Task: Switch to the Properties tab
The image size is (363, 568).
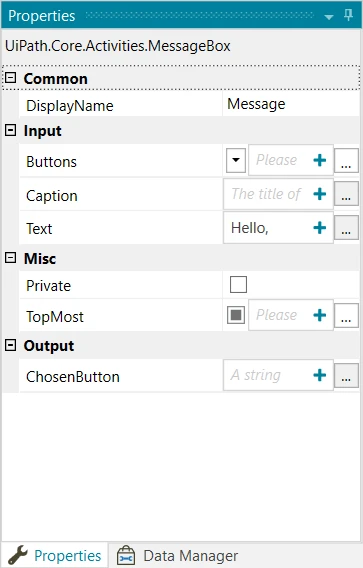Action: click(x=54, y=555)
